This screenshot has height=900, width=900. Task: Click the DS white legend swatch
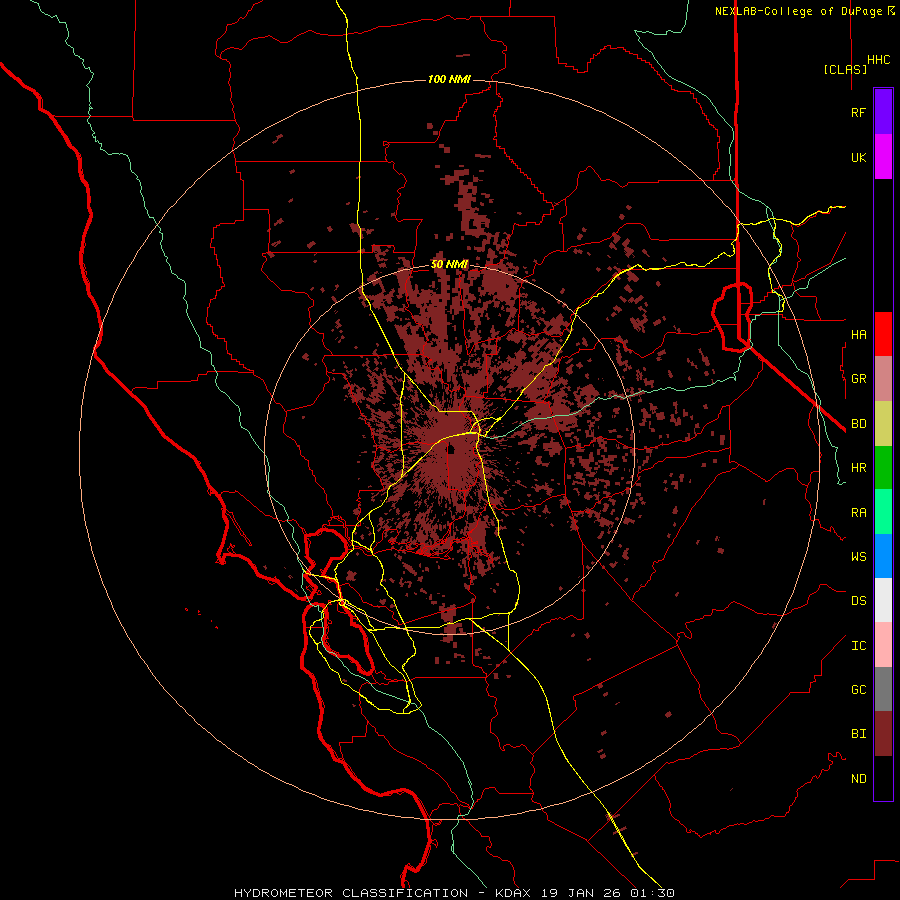click(x=883, y=600)
